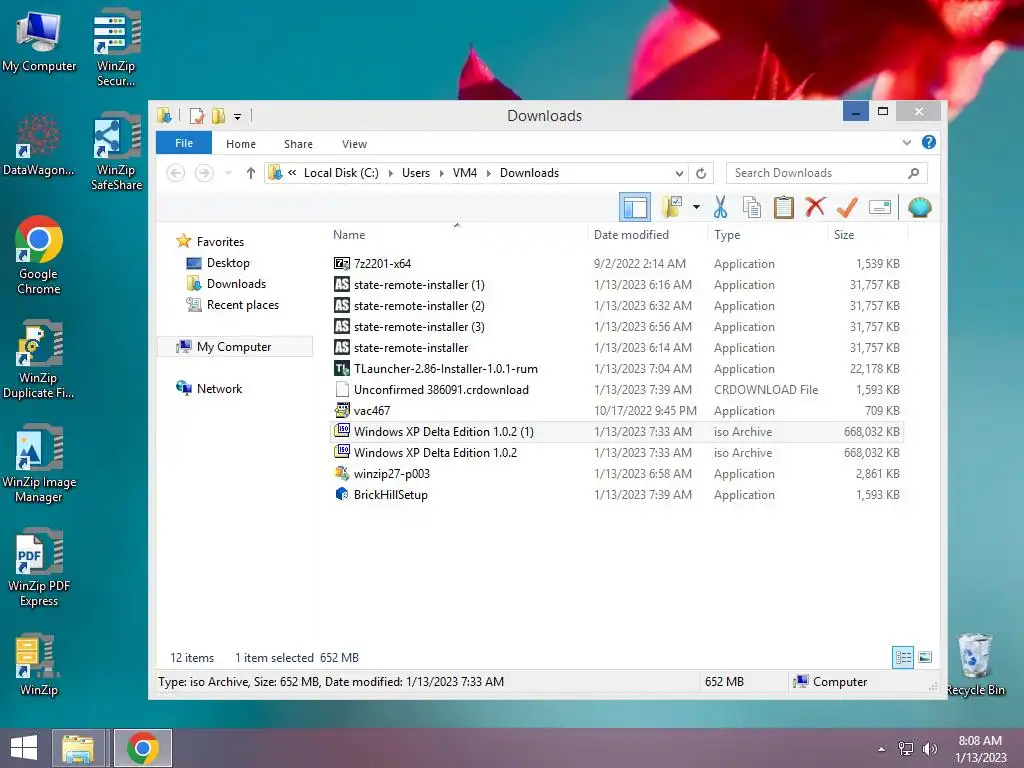Click the orange checkmark Properties toolbar icon
The image size is (1024, 768).
(847, 208)
